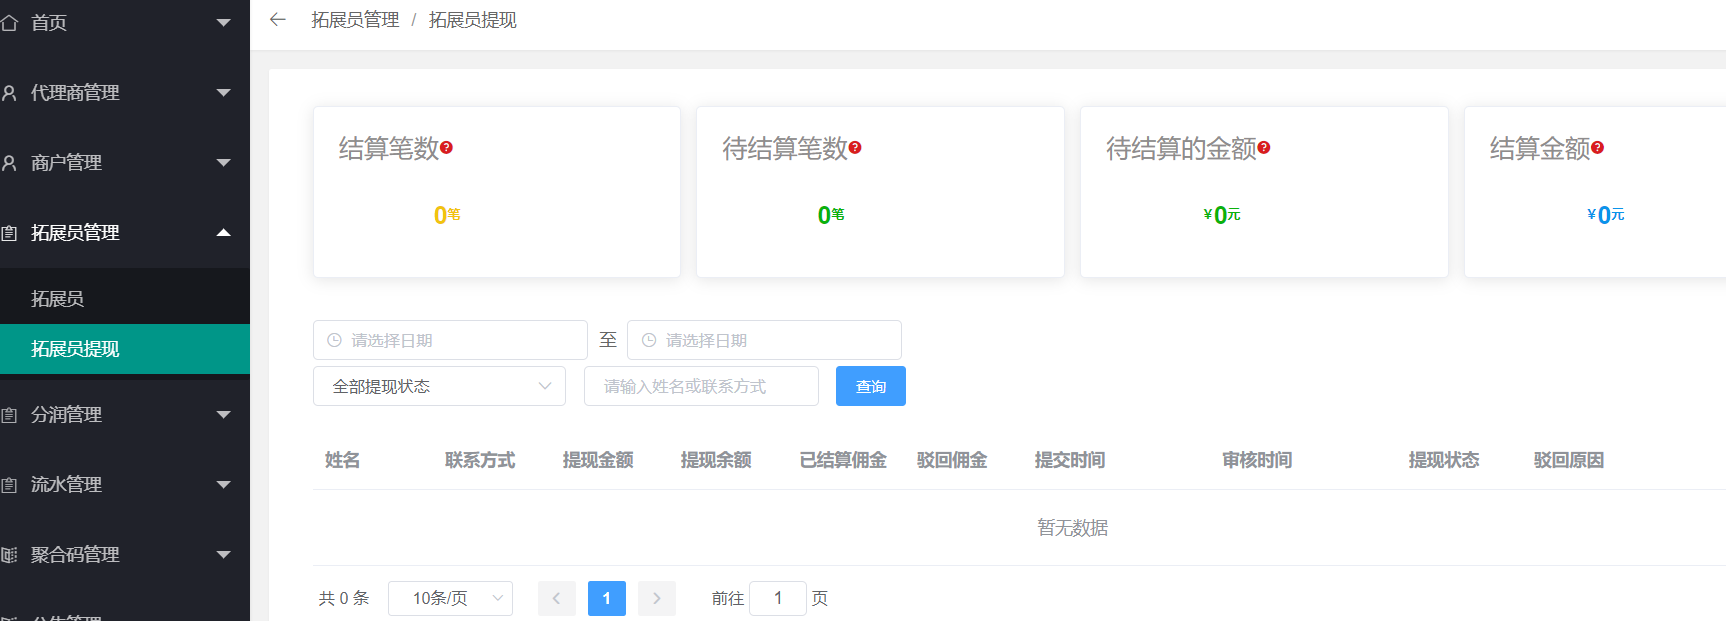
Task: Click the 前往 page number input
Action: [778, 598]
